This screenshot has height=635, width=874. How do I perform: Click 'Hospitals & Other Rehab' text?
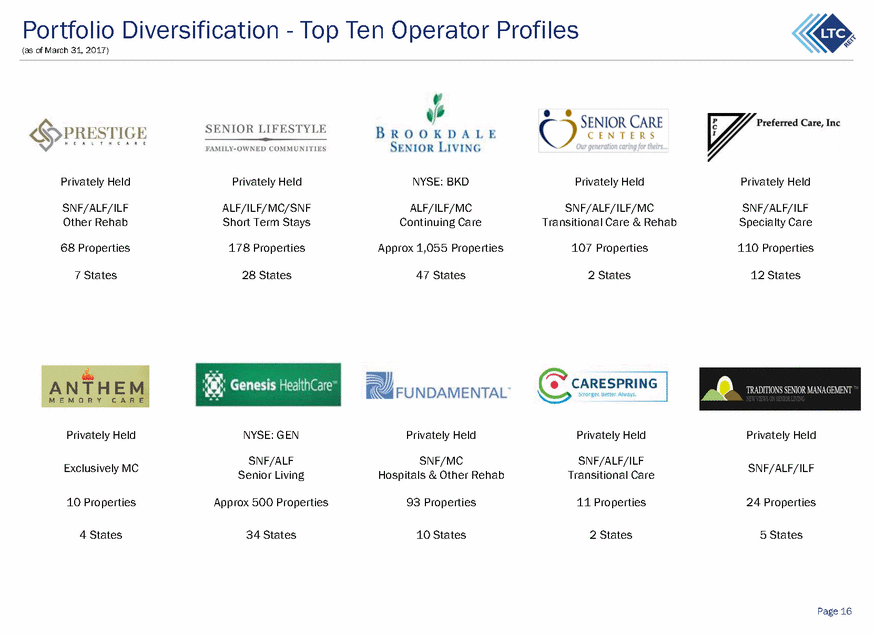pyautogui.click(x=441, y=475)
